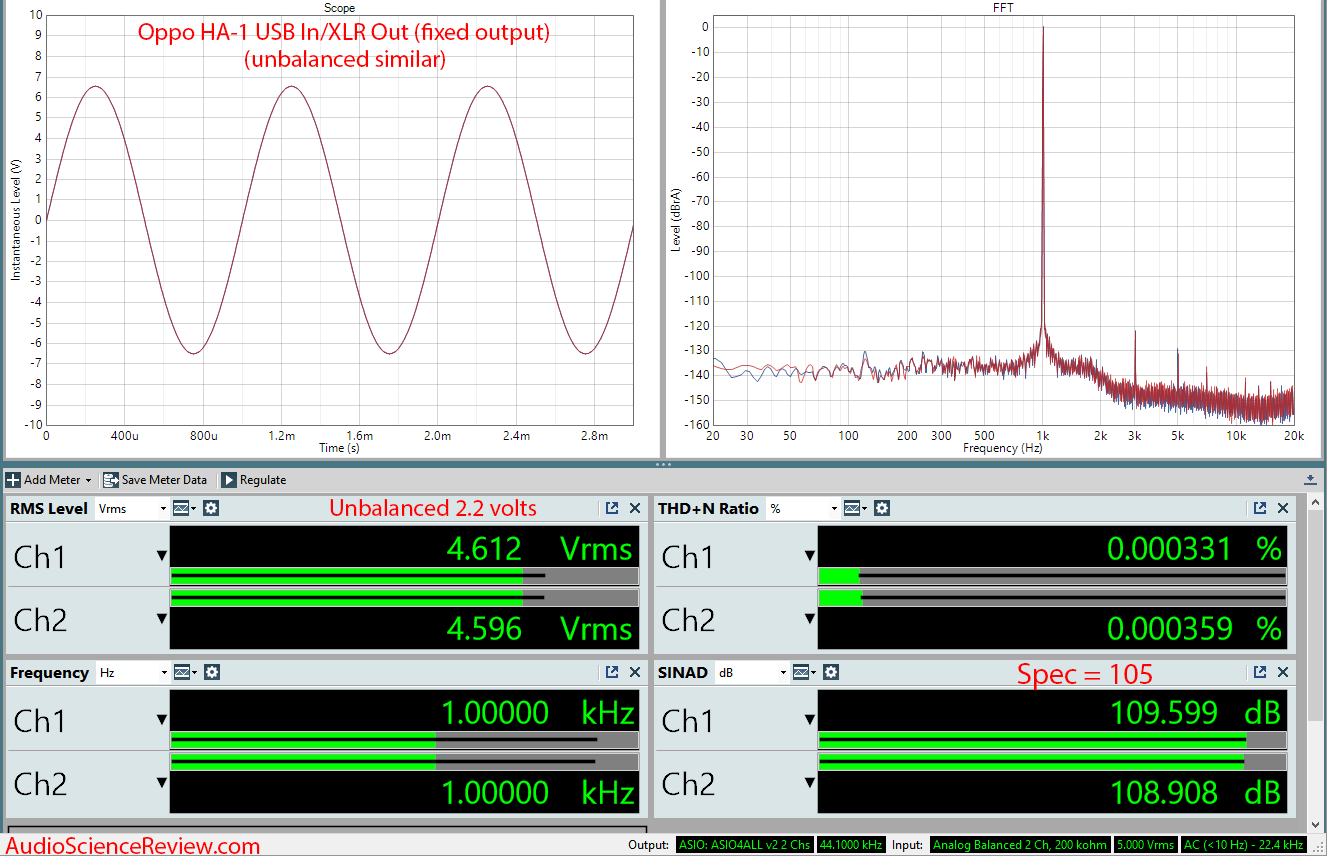The width and height of the screenshot is (1327, 856).
Task: Click the THD+N Ch1 0.000331 % reading
Action: click(1195, 548)
